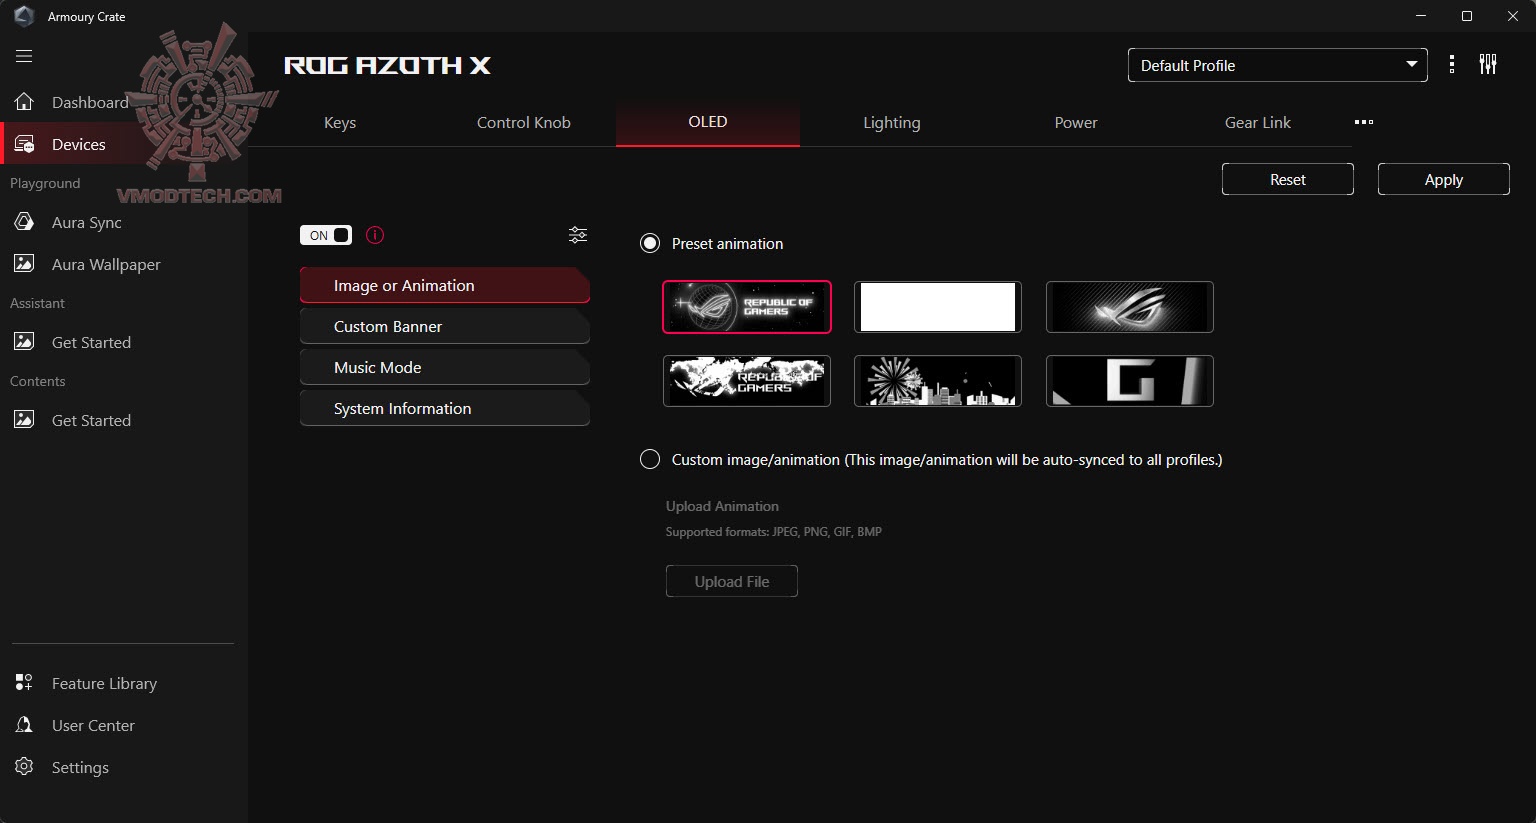
Task: Select the Image or Animation mode
Action: pos(445,285)
